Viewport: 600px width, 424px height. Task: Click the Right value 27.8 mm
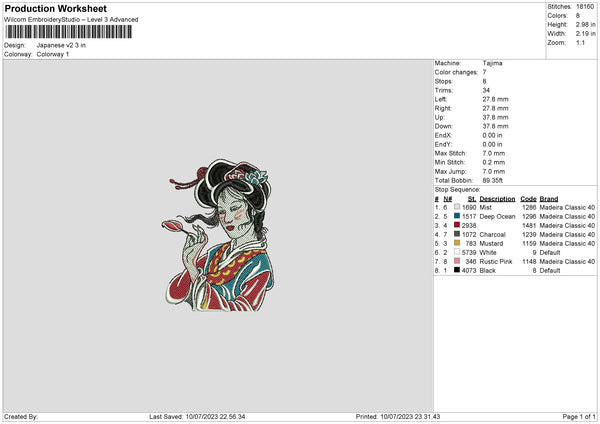tap(496, 108)
